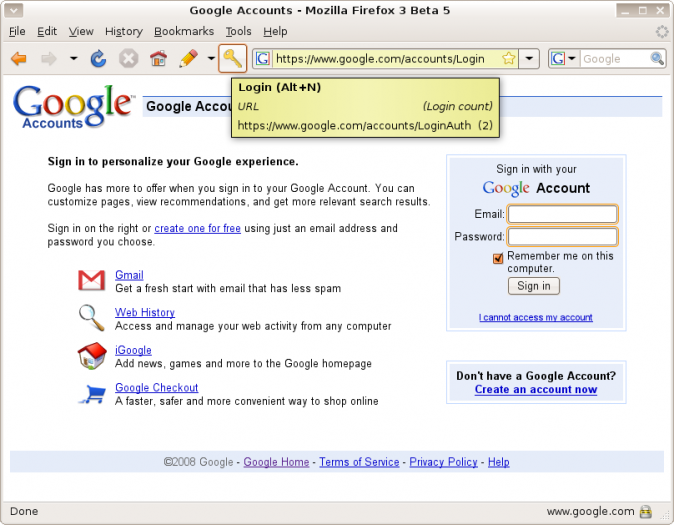
Task: Open the File menu
Action: (x=17, y=31)
